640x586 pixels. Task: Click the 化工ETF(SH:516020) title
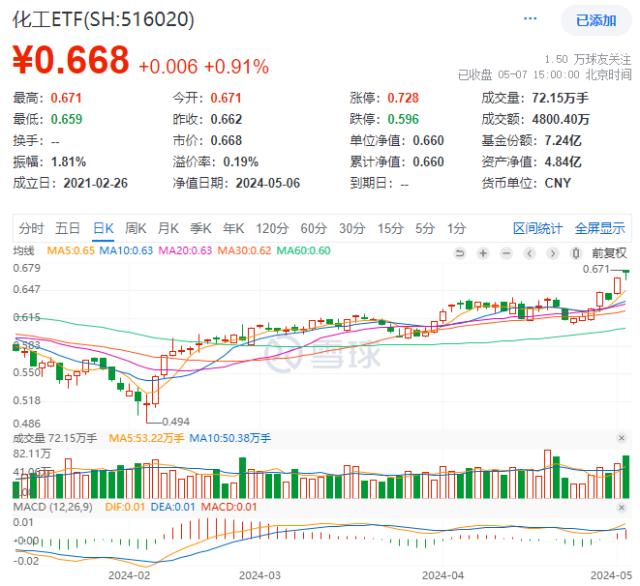click(103, 19)
